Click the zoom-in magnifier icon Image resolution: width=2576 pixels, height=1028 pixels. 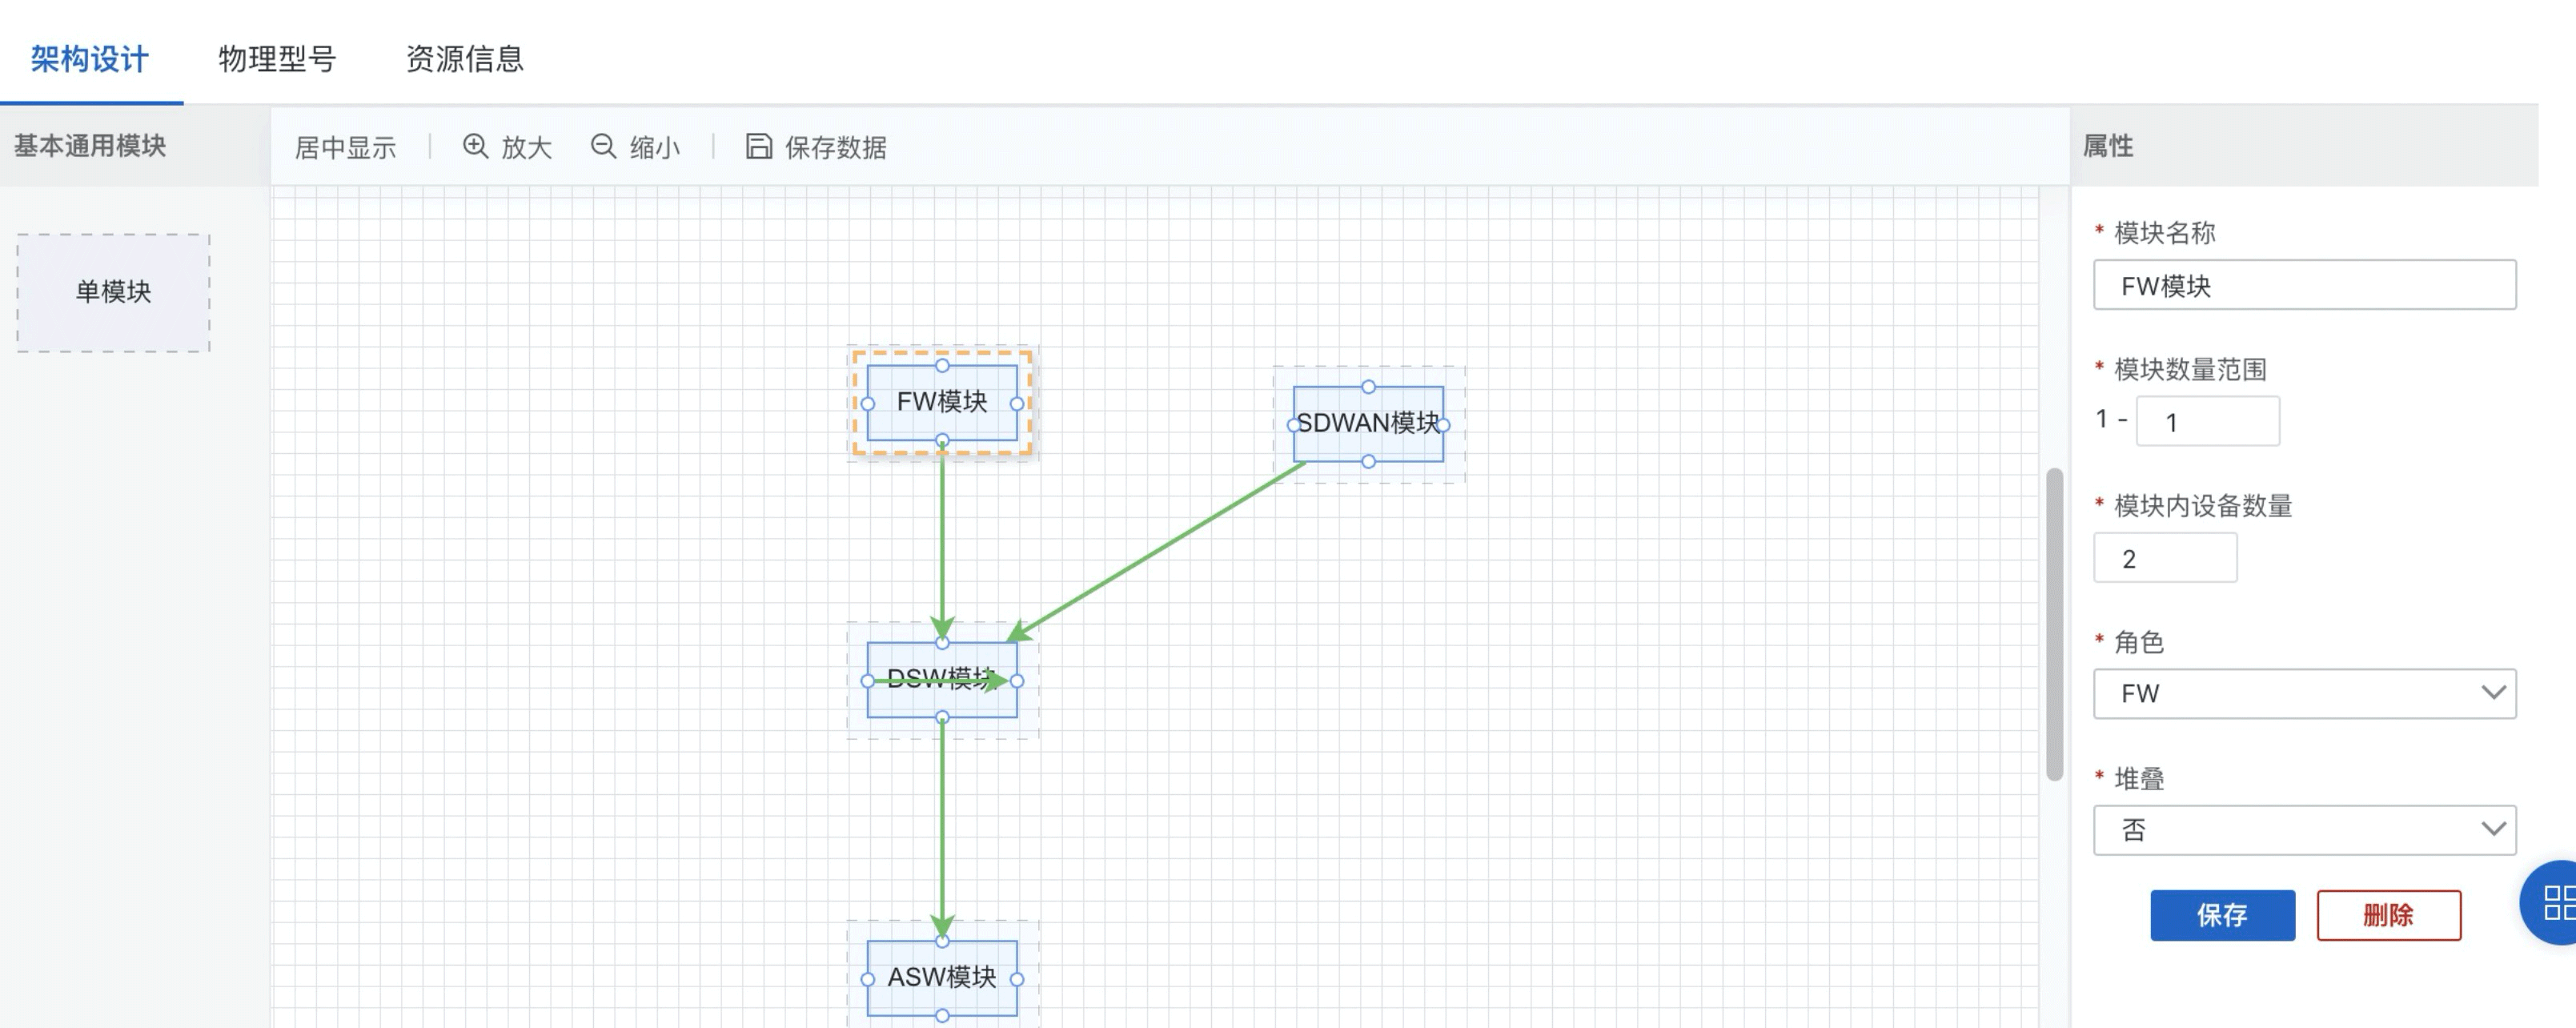click(475, 146)
